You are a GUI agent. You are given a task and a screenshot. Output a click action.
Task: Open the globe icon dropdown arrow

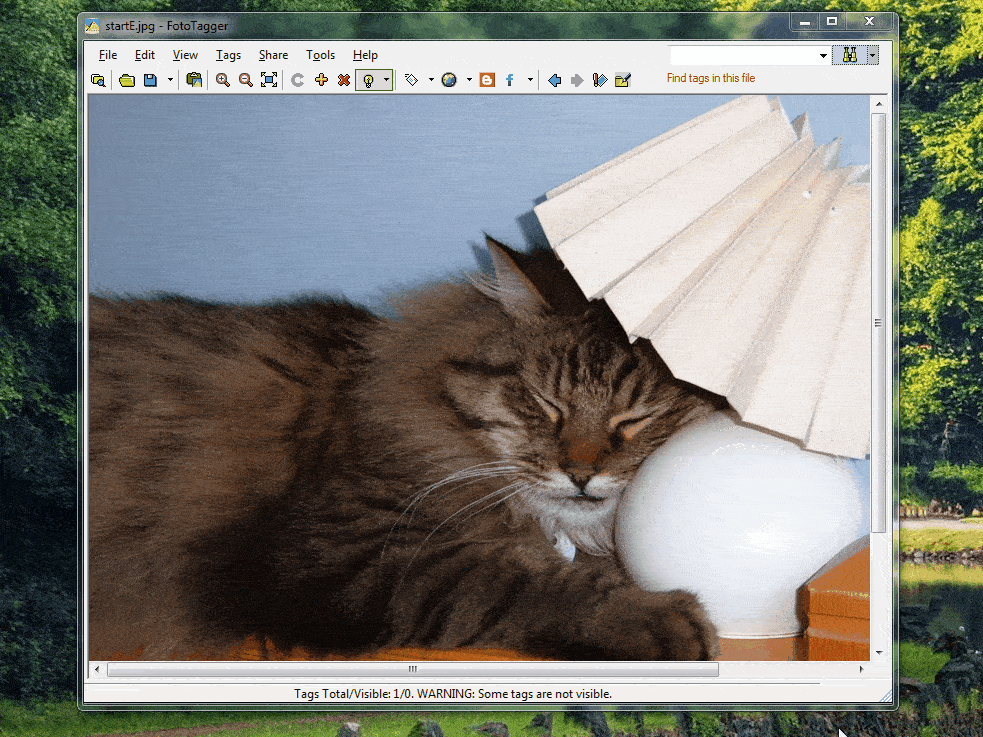point(469,80)
